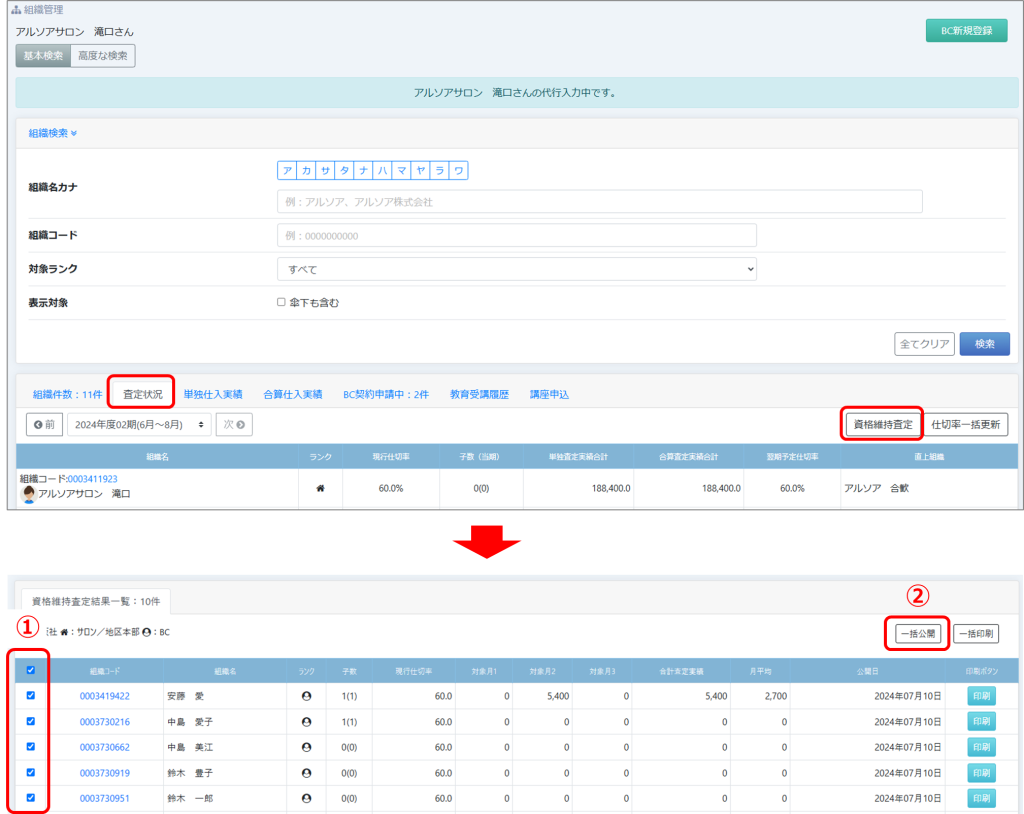This screenshot has width=1024, height=814.
Task: Toggle the select-all checkbox in the table header
Action: pyautogui.click(x=32, y=670)
